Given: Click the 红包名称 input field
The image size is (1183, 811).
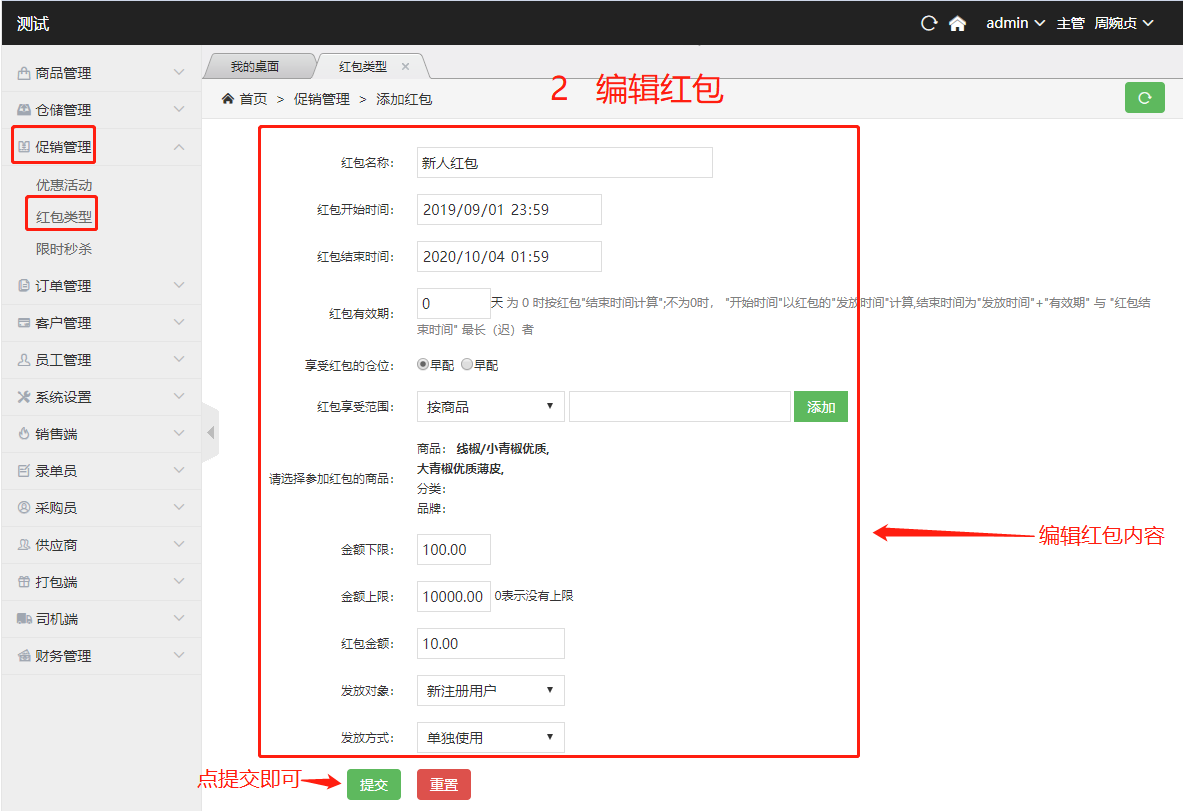Looking at the screenshot, I should click(x=564, y=163).
